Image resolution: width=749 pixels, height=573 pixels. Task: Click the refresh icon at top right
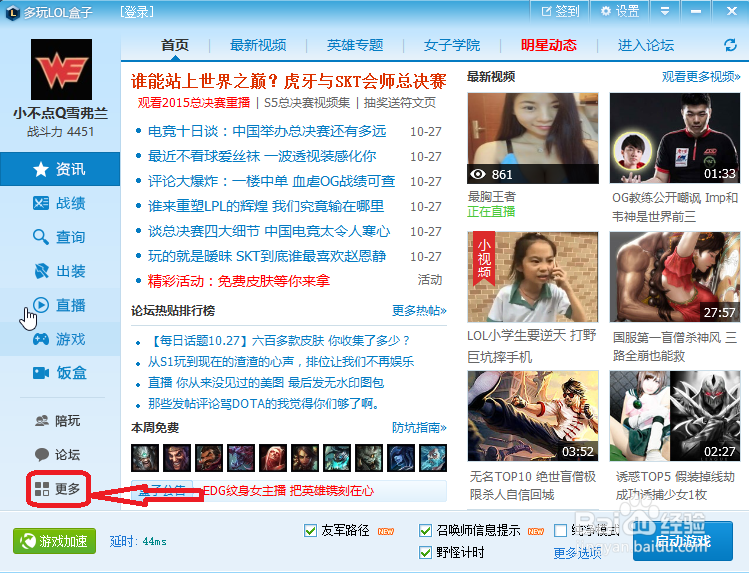point(730,45)
